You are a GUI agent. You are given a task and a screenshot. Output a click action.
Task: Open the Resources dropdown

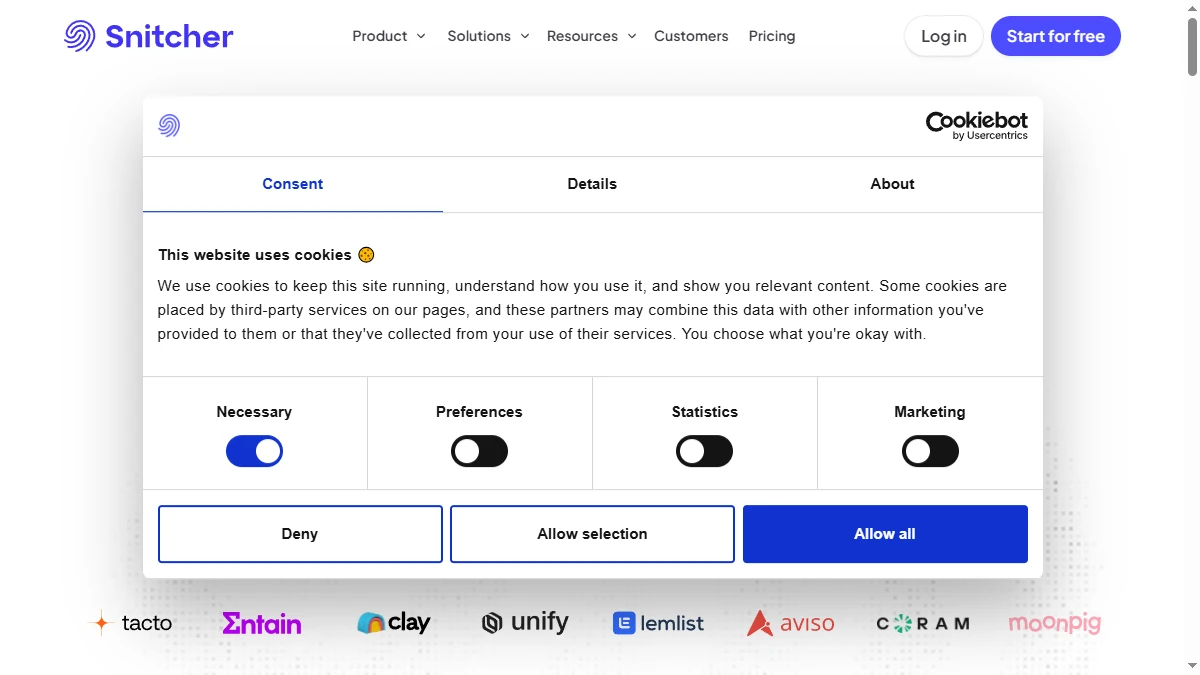tap(591, 36)
